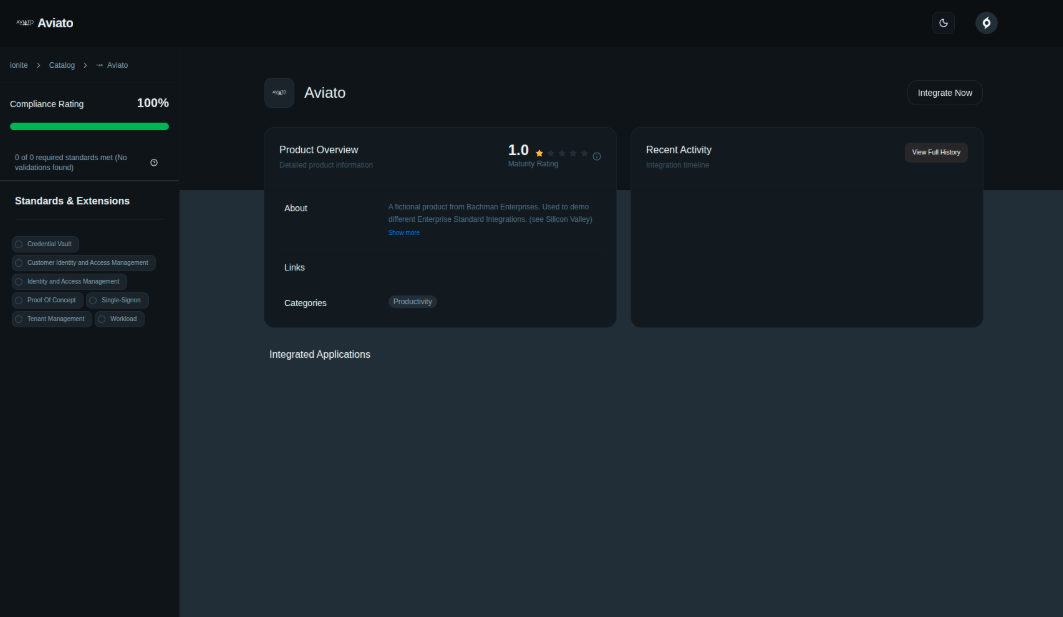The height and width of the screenshot is (617, 1063).
Task: Select the Workload standard chip
Action: point(120,319)
